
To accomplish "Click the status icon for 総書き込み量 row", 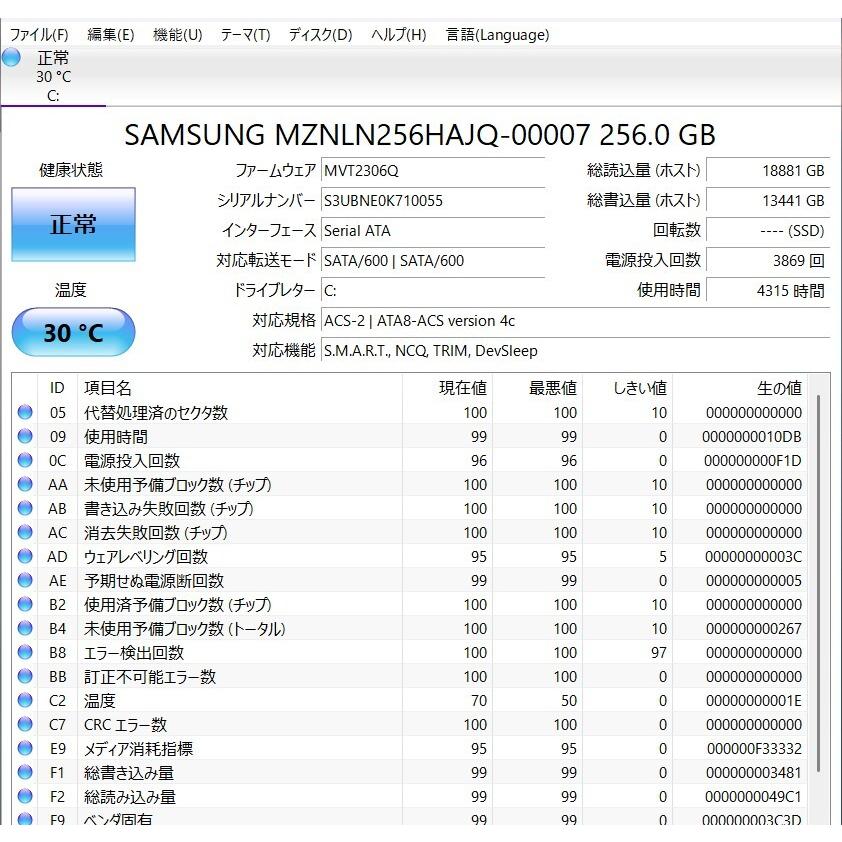I will click(x=25, y=773).
